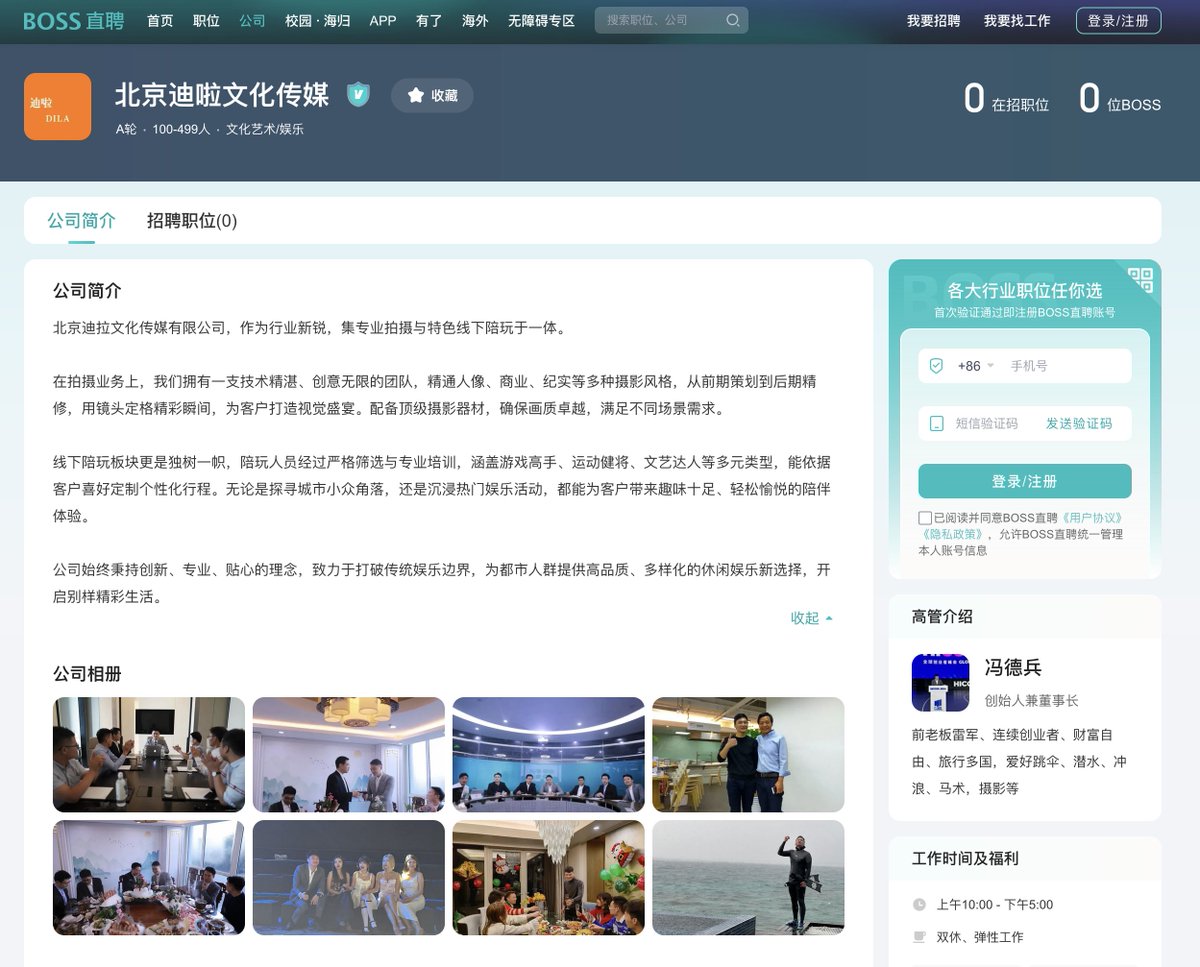Viewport: 1200px width, 967px height.
Task: Open the +86 country code dropdown
Action: click(975, 366)
